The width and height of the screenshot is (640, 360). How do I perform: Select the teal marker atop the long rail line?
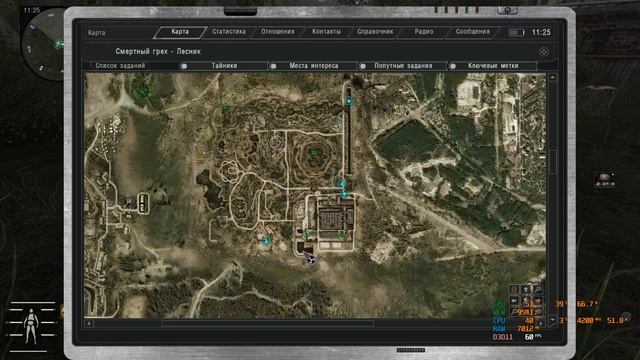click(x=349, y=100)
